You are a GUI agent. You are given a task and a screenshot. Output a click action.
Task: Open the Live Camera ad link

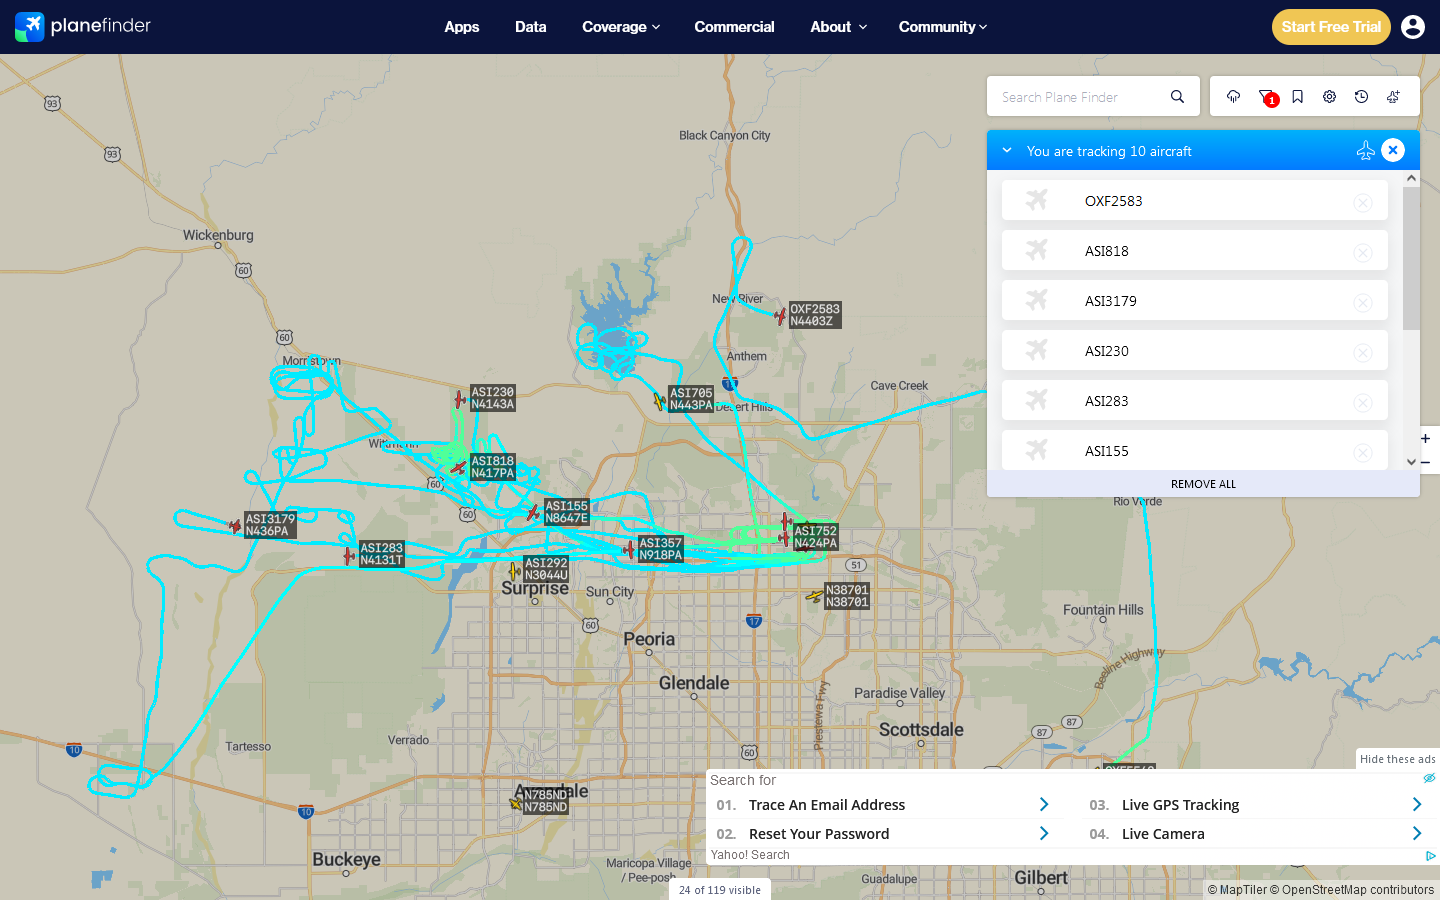point(1163,834)
